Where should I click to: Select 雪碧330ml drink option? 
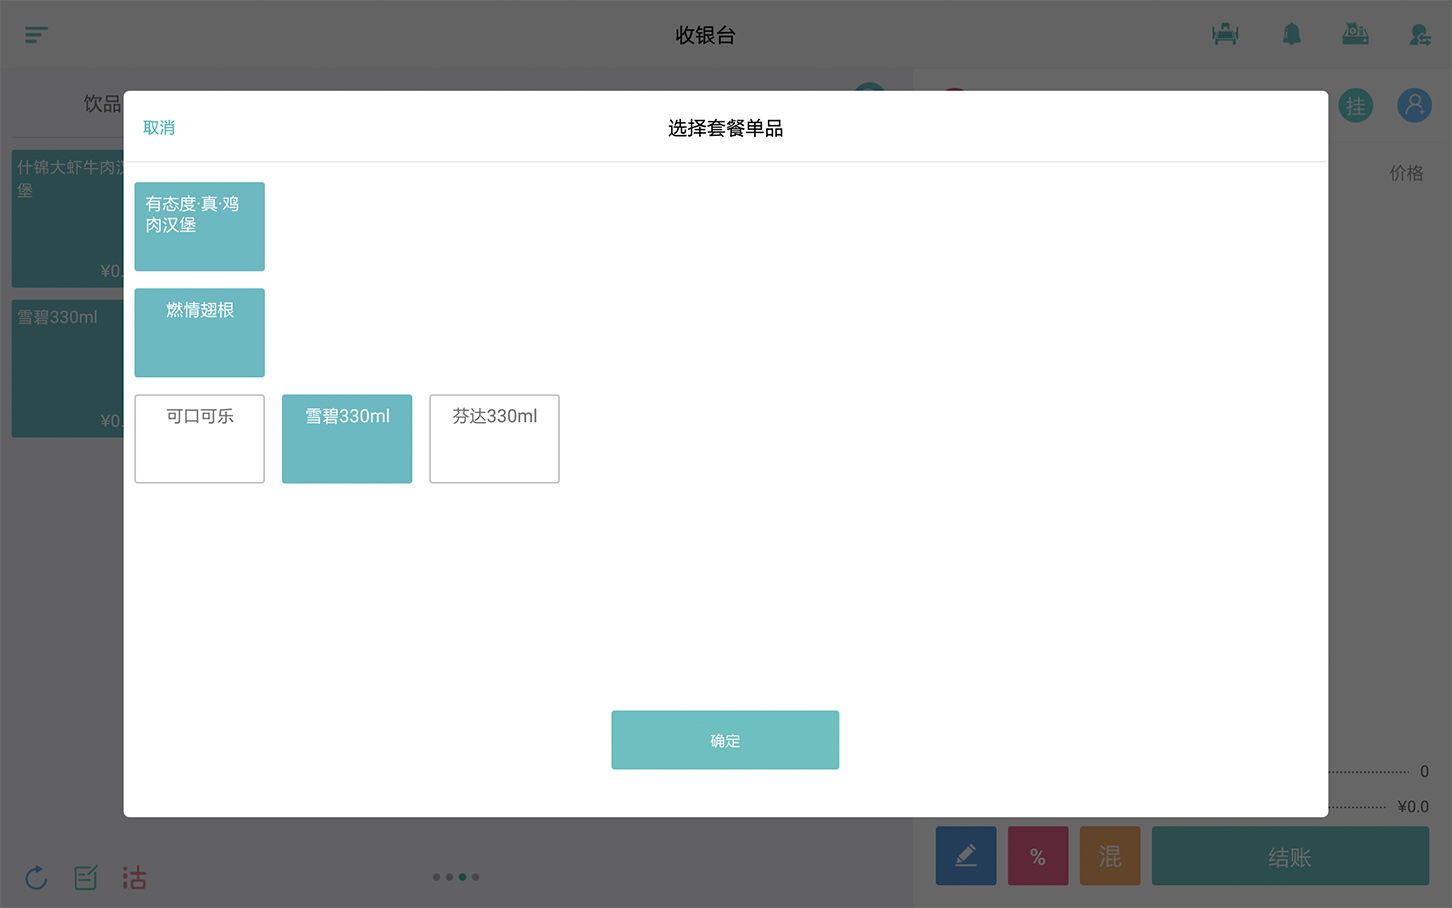pyautogui.click(x=347, y=439)
